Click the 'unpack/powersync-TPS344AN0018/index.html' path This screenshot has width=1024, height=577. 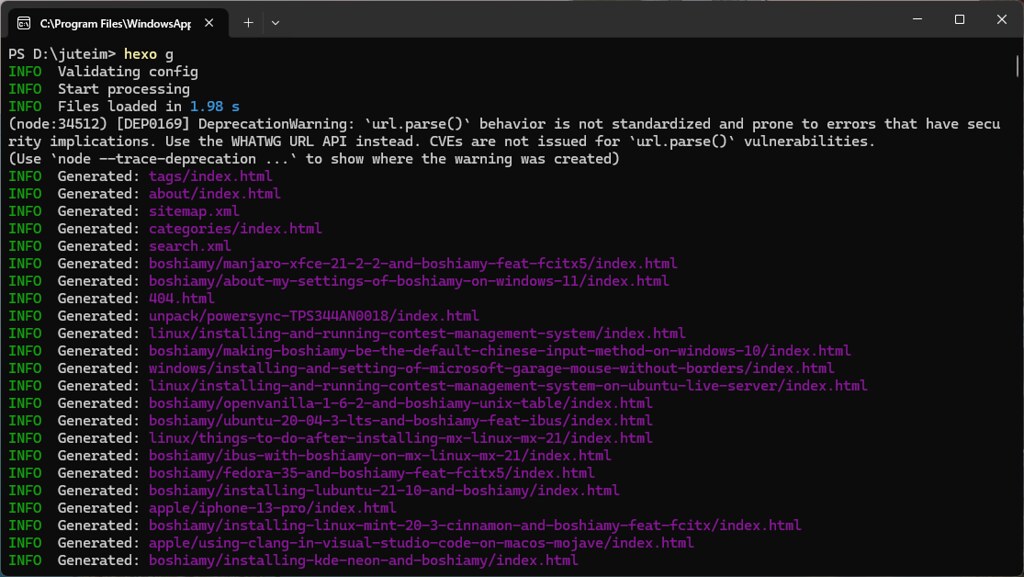(313, 316)
